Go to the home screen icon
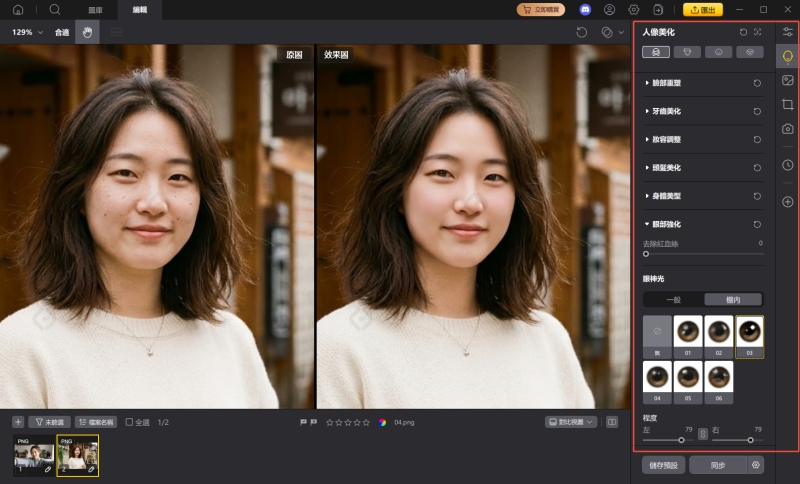Image resolution: width=800 pixels, height=484 pixels. (x=18, y=10)
